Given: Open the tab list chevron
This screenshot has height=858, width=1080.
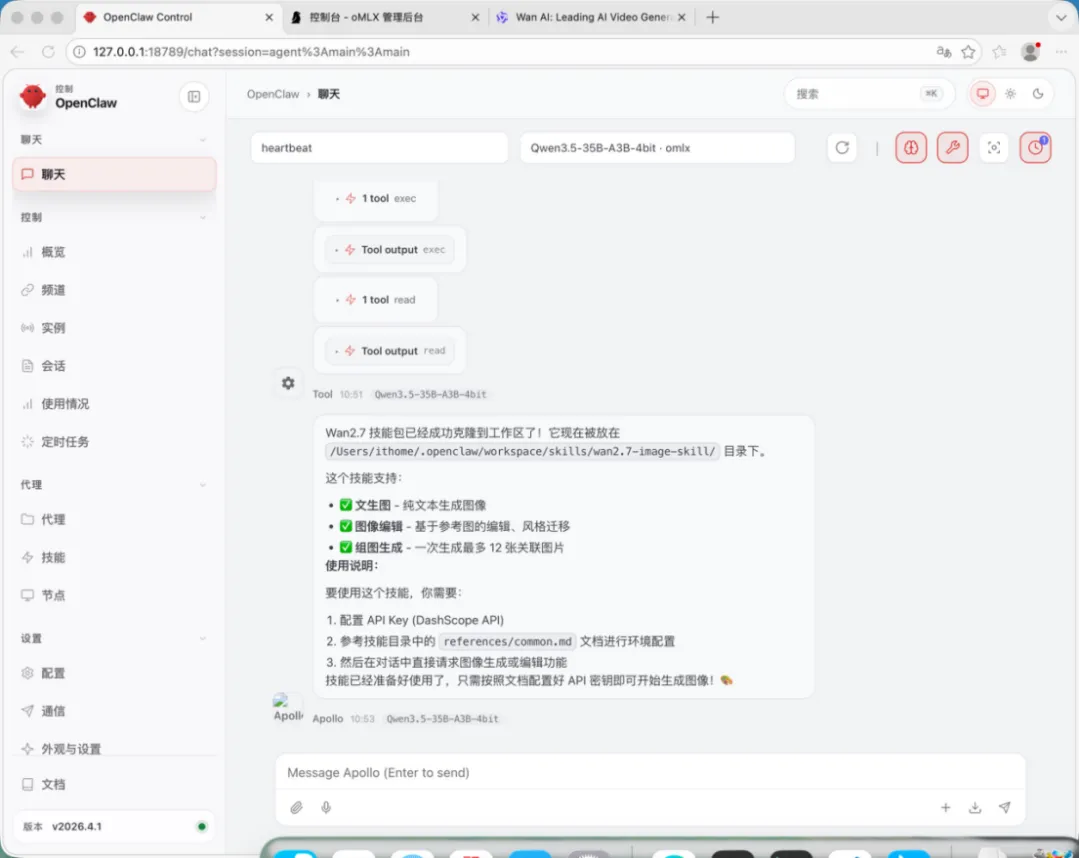Looking at the screenshot, I should [x=1061, y=17].
